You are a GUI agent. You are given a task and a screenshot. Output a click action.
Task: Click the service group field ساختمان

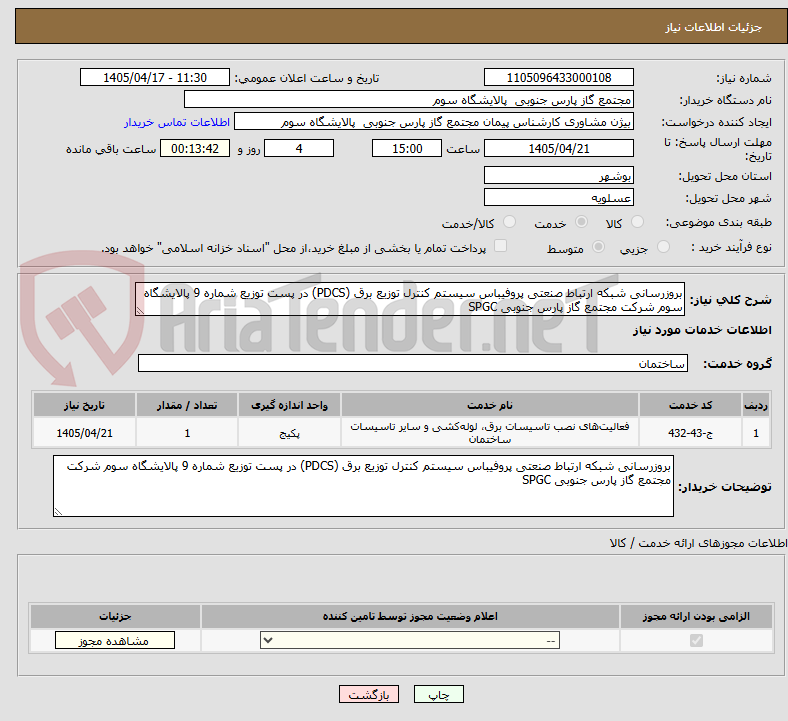(413, 363)
